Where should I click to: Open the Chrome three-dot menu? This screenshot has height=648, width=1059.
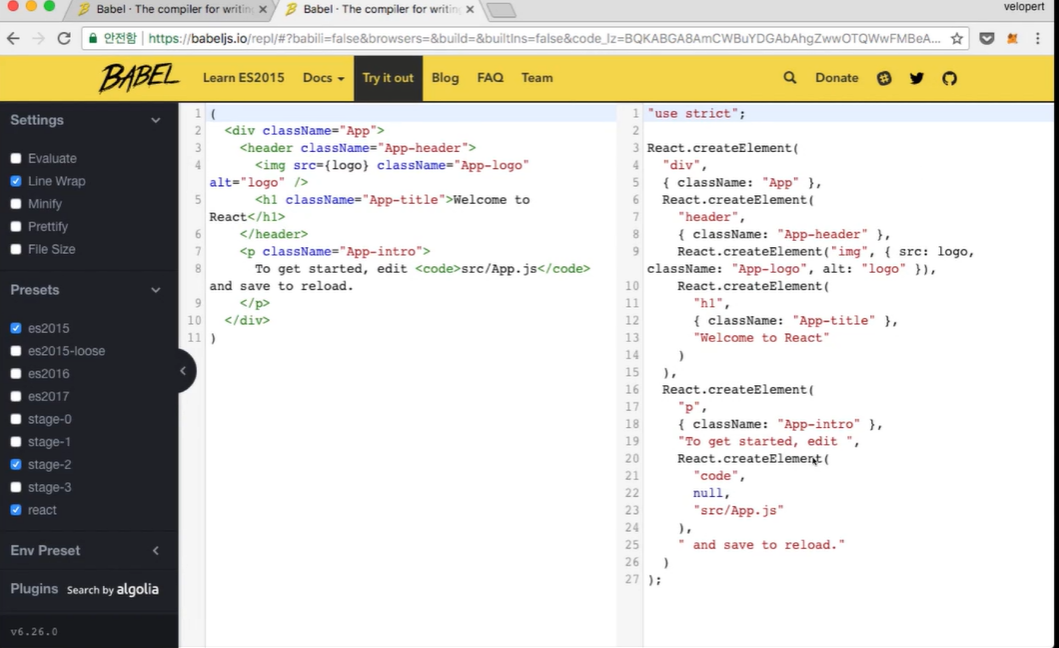[1038, 39]
